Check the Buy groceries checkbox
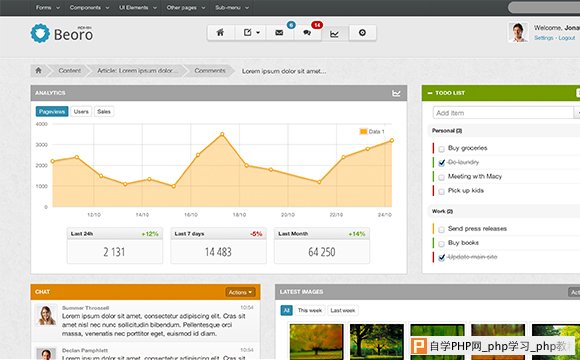The height and width of the screenshot is (360, 580). [441, 149]
